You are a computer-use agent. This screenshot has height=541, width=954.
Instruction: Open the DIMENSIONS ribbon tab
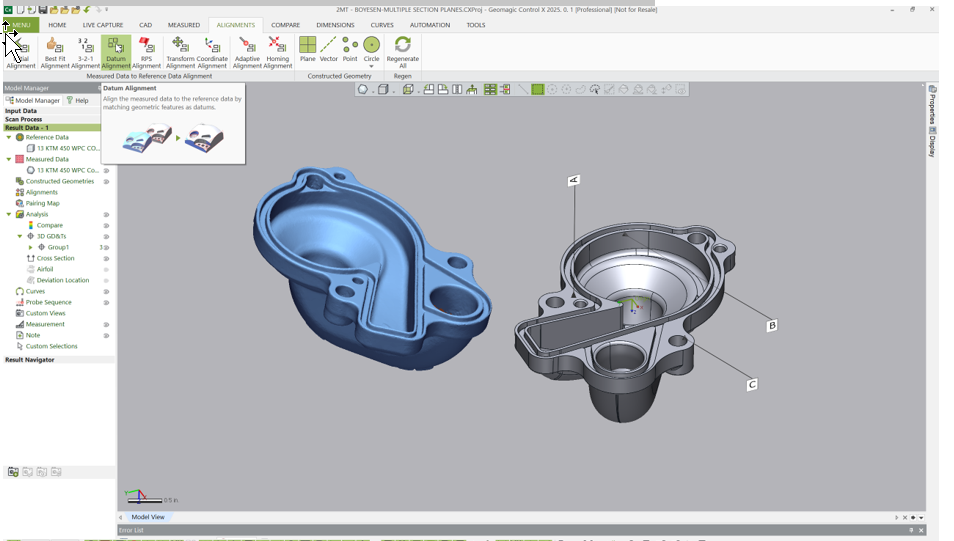coord(335,25)
